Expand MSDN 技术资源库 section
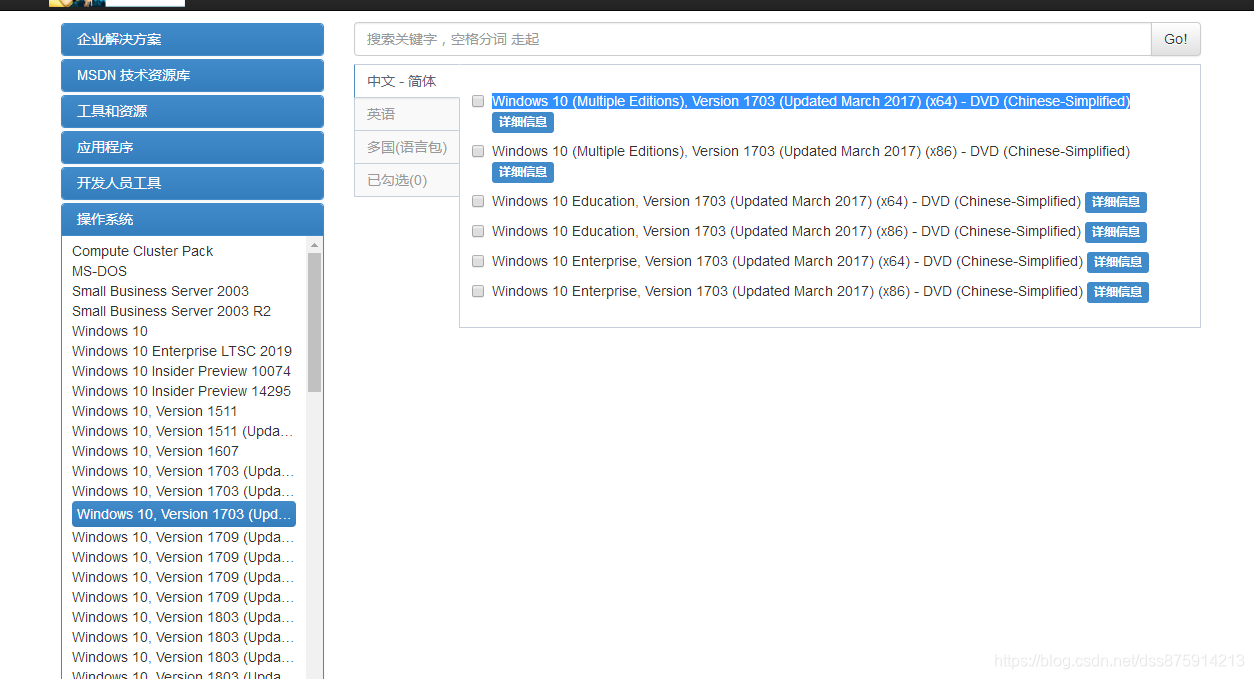This screenshot has width=1254, height=679. (x=192, y=75)
